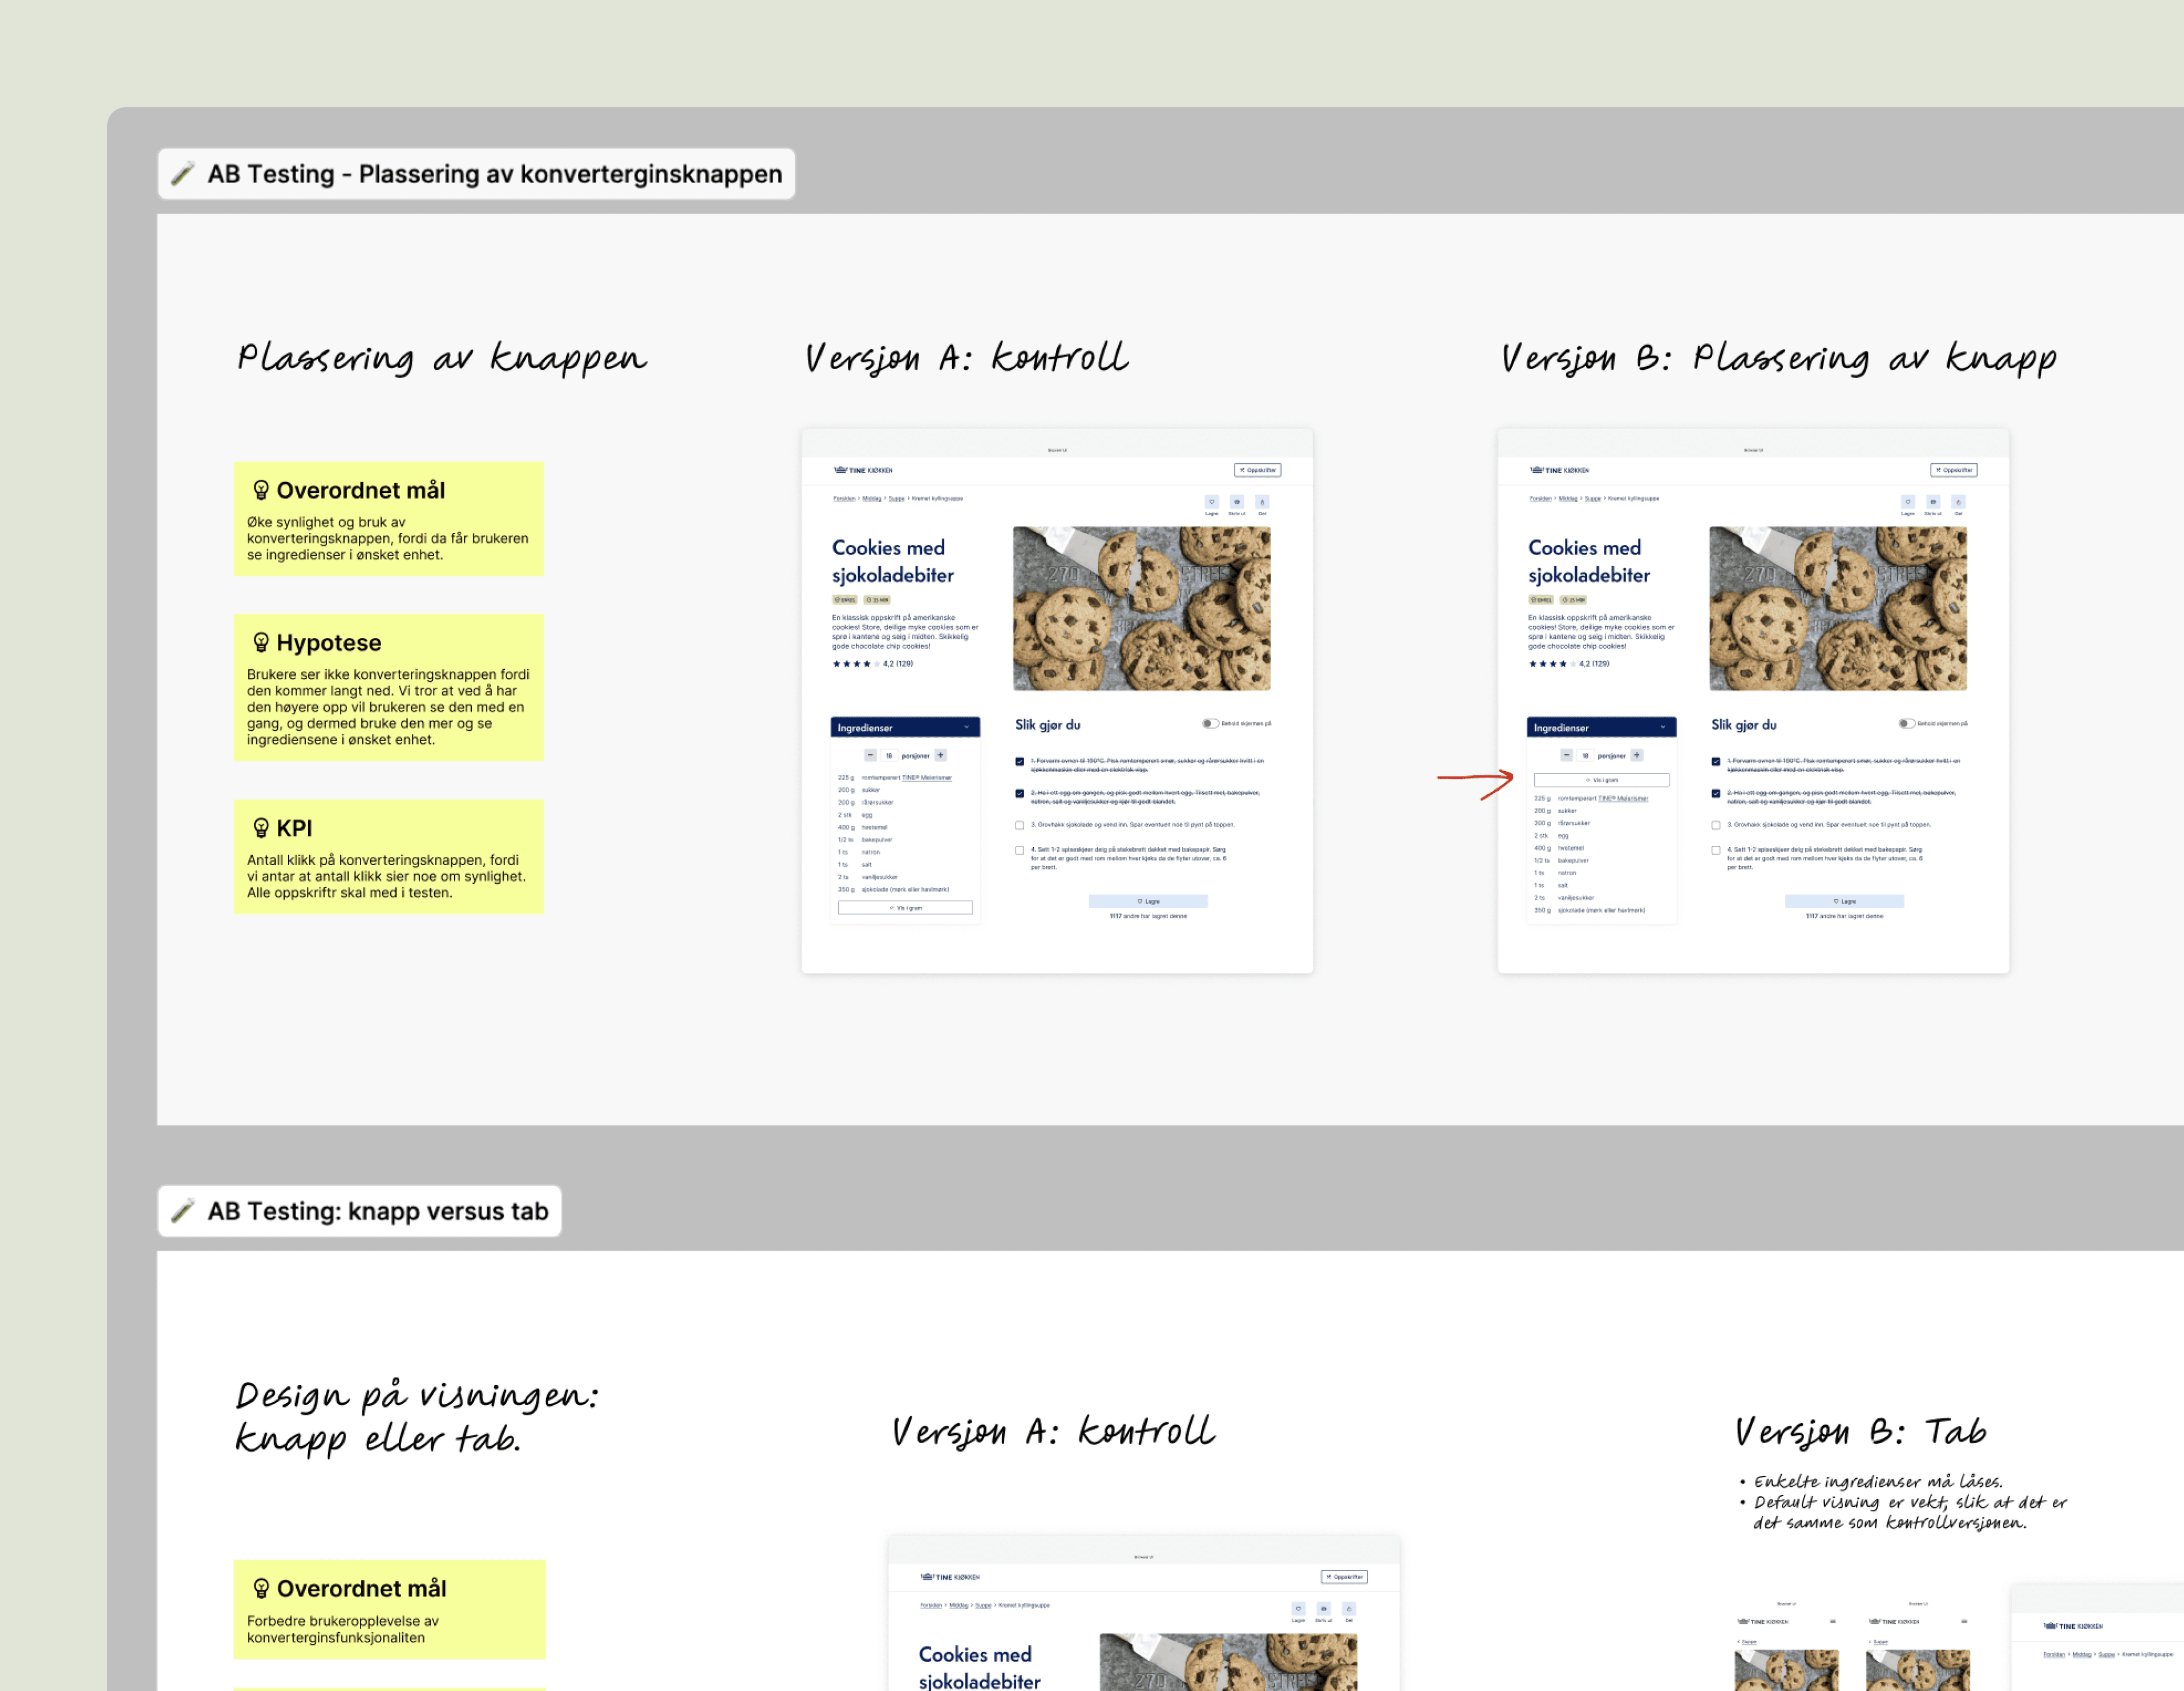
Task: Click lightbulb icon on lower Overordnet mål note
Action: pos(261,1588)
